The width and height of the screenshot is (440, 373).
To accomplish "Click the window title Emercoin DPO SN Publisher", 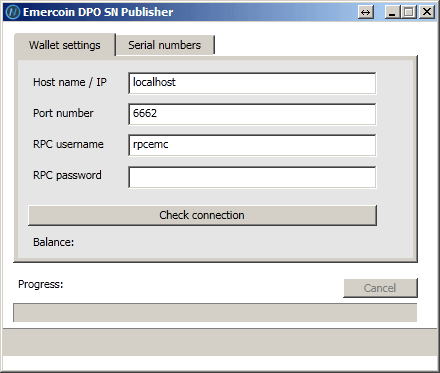I will (x=98, y=12).
